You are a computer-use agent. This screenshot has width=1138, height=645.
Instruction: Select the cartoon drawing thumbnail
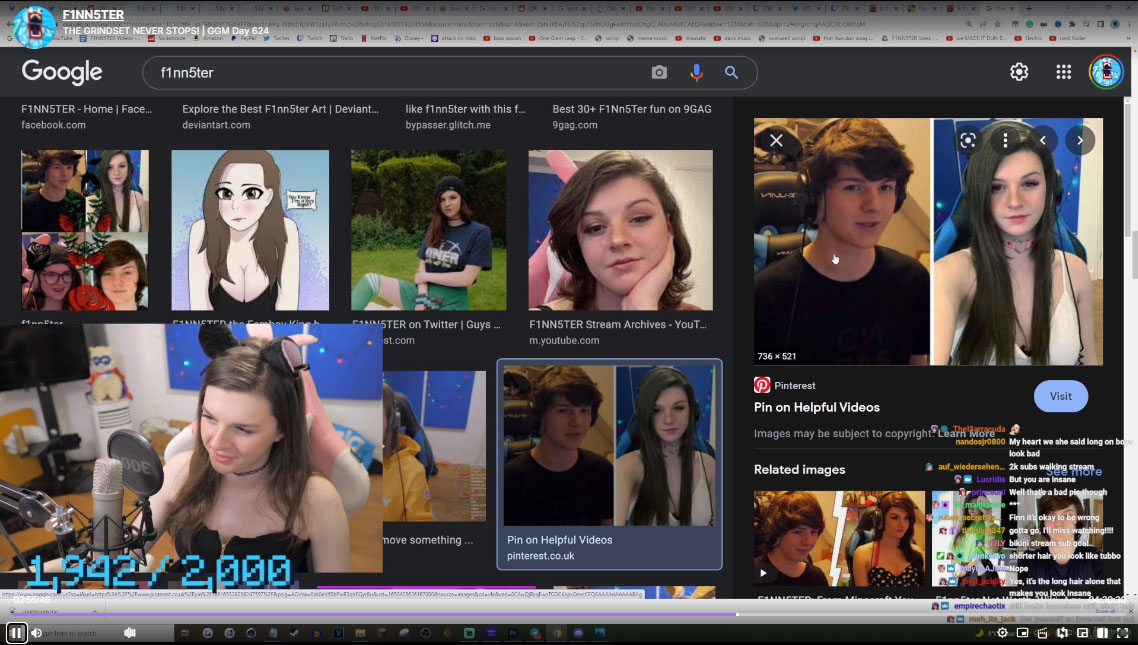(250, 230)
